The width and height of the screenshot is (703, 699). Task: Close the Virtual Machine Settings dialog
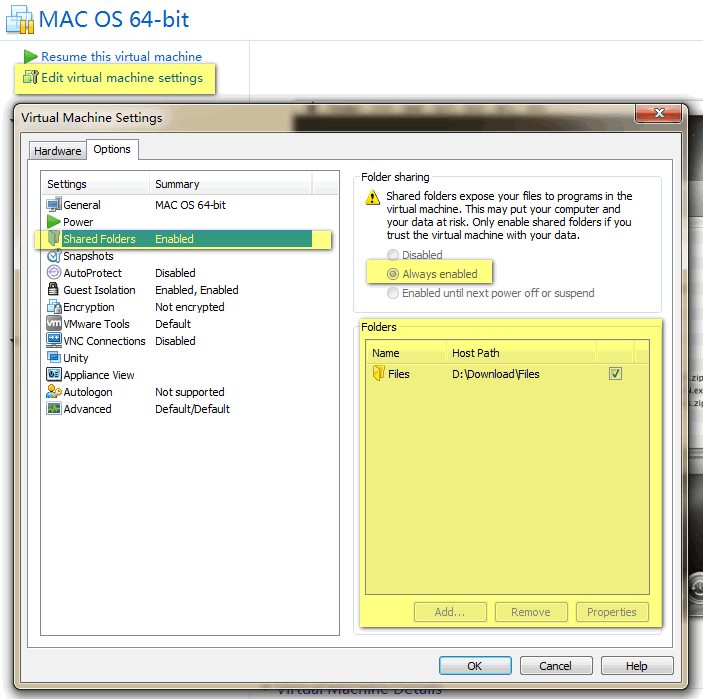pyautogui.click(x=659, y=113)
